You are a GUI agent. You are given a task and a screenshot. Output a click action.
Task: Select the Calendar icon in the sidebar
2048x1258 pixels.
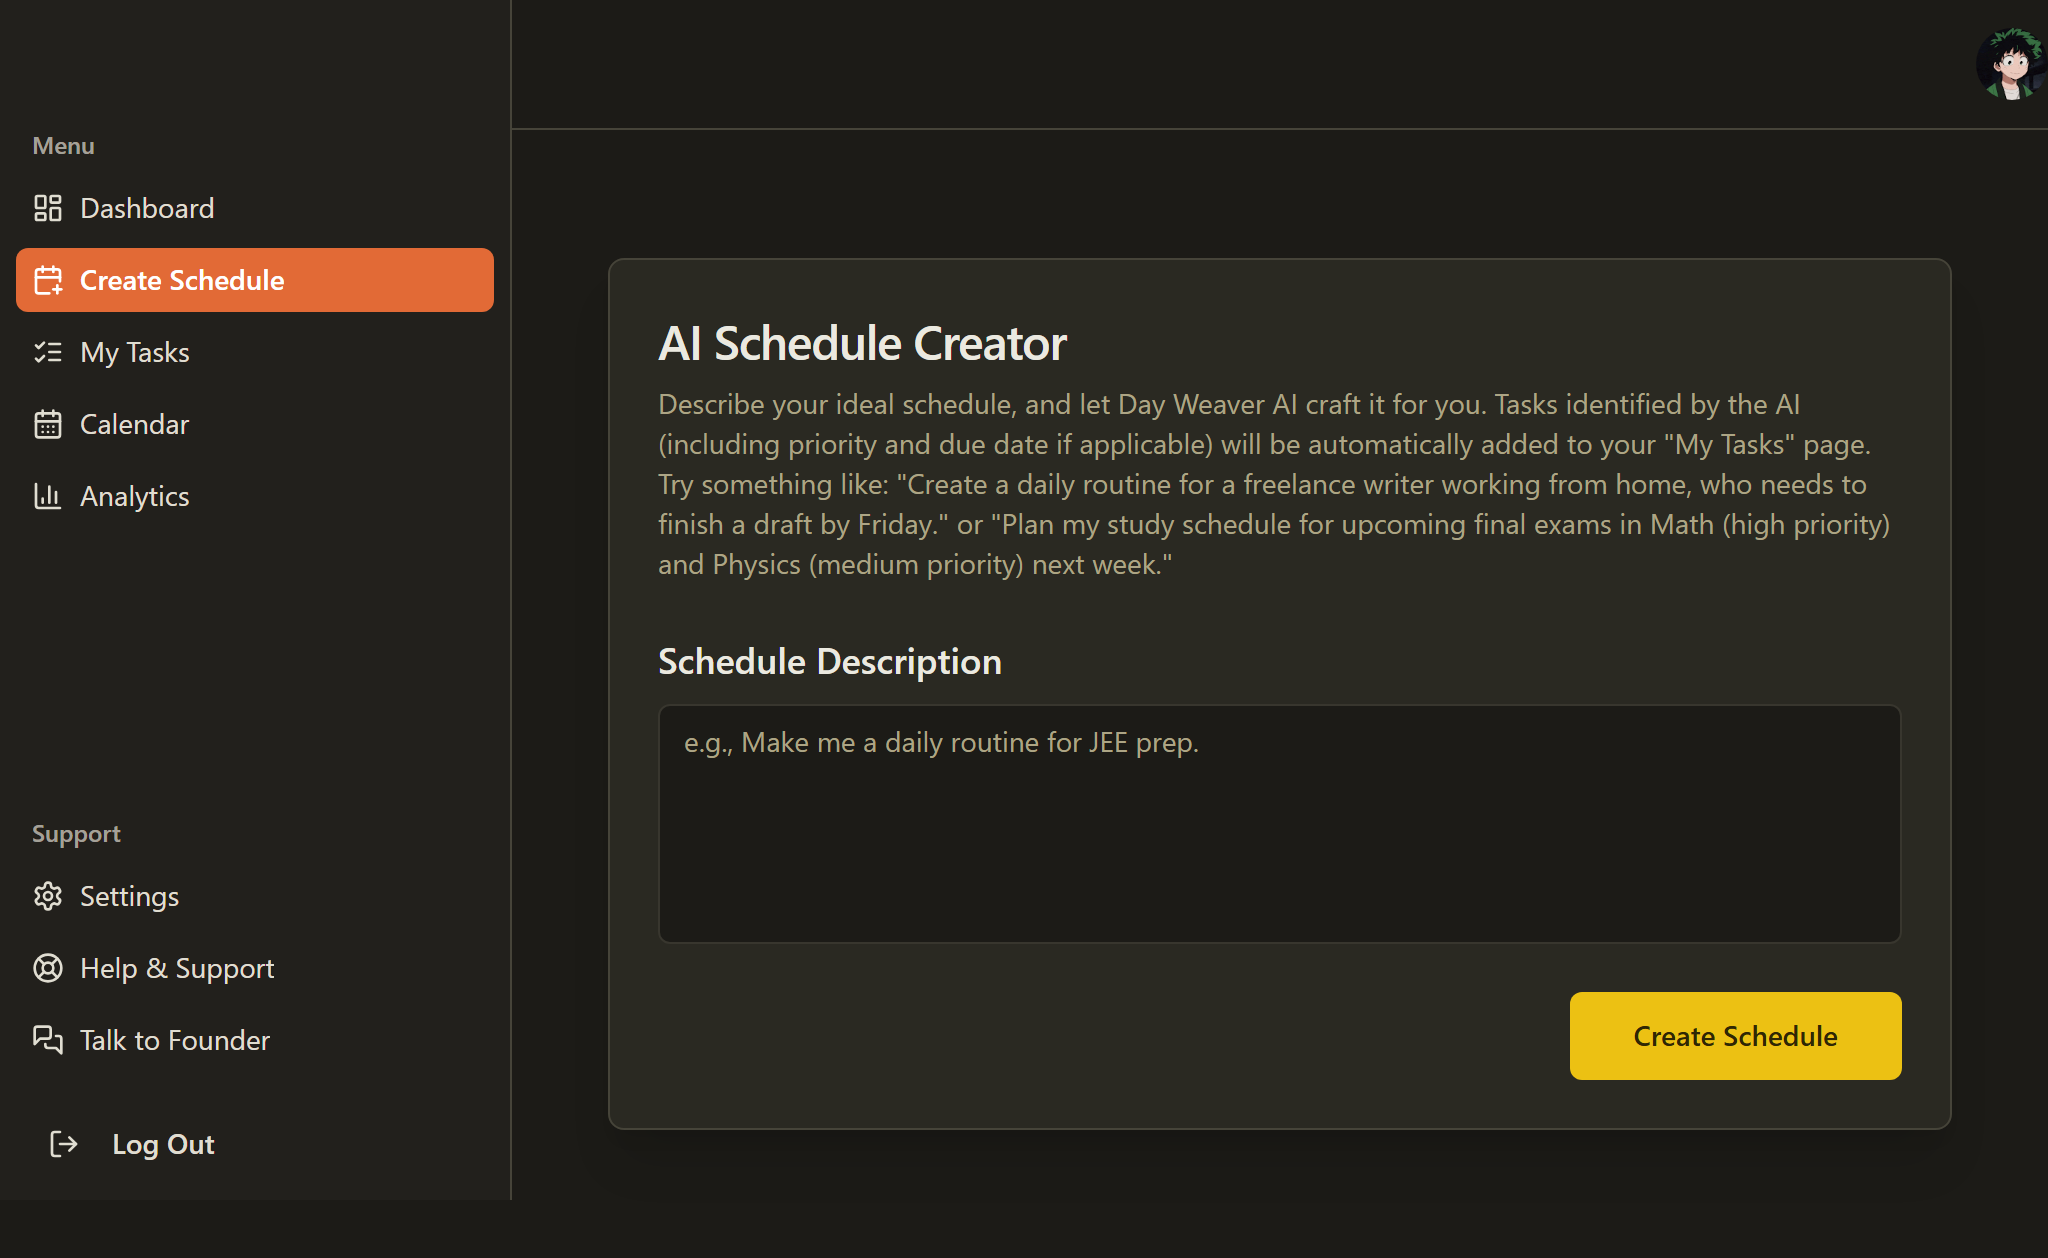coord(48,424)
